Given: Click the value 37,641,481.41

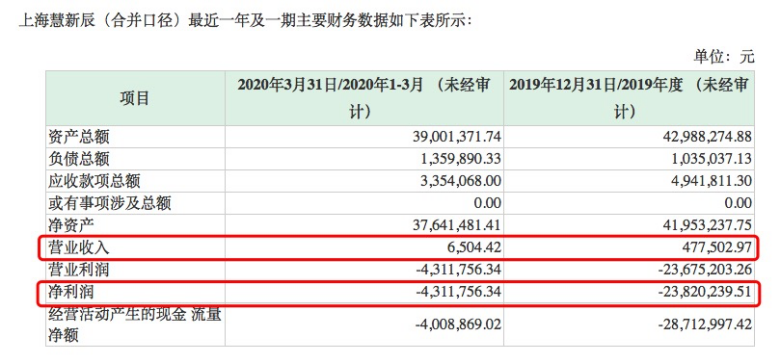Looking at the screenshot, I should pyautogui.click(x=457, y=226).
